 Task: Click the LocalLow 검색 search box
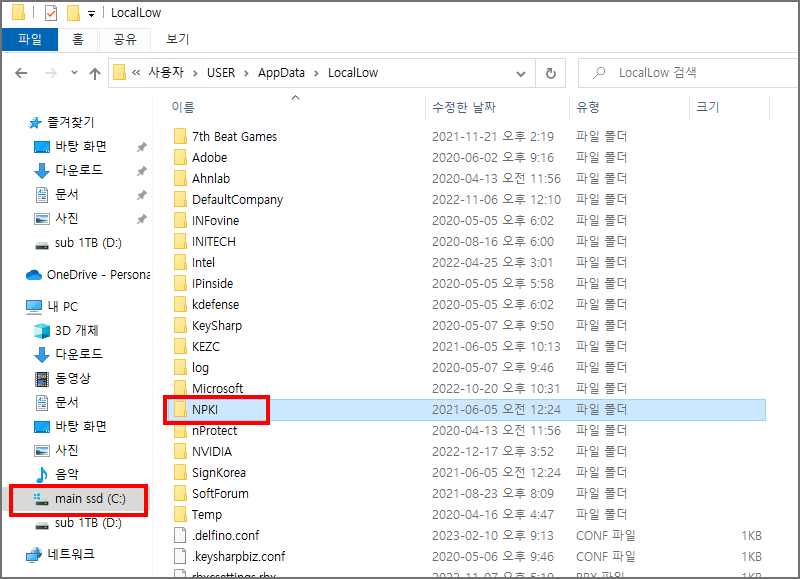click(688, 73)
